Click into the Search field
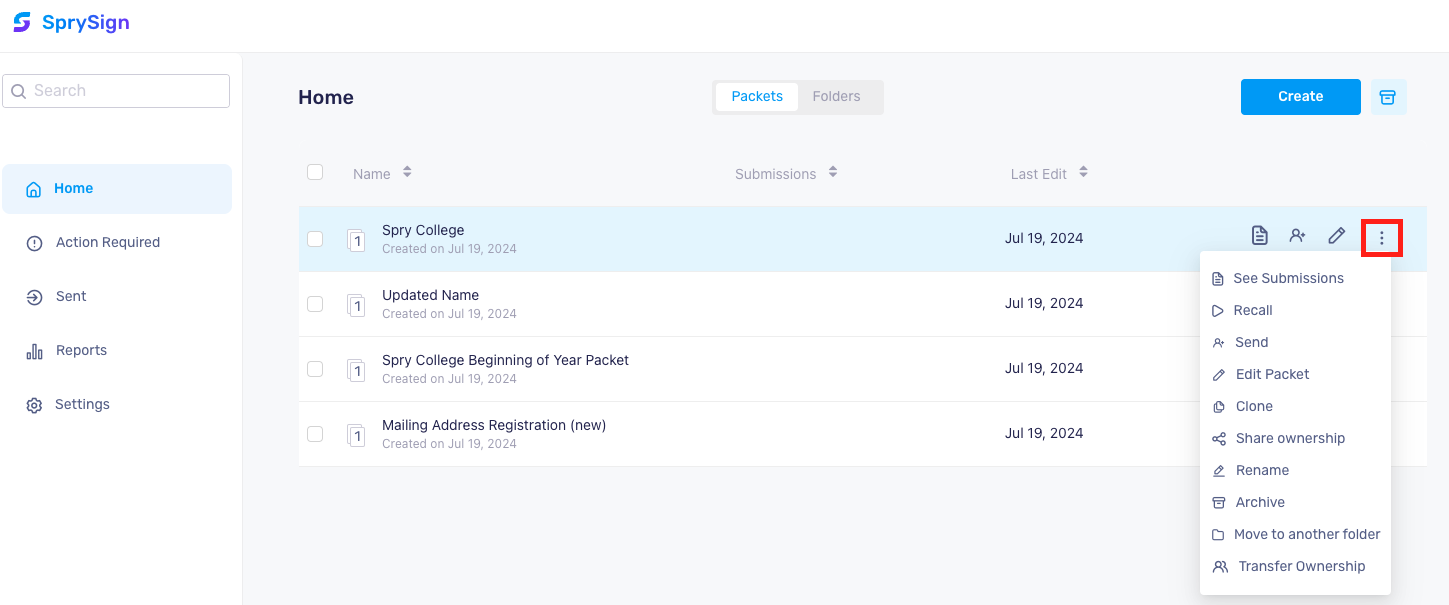Image resolution: width=1449 pixels, height=605 pixels. tap(116, 91)
